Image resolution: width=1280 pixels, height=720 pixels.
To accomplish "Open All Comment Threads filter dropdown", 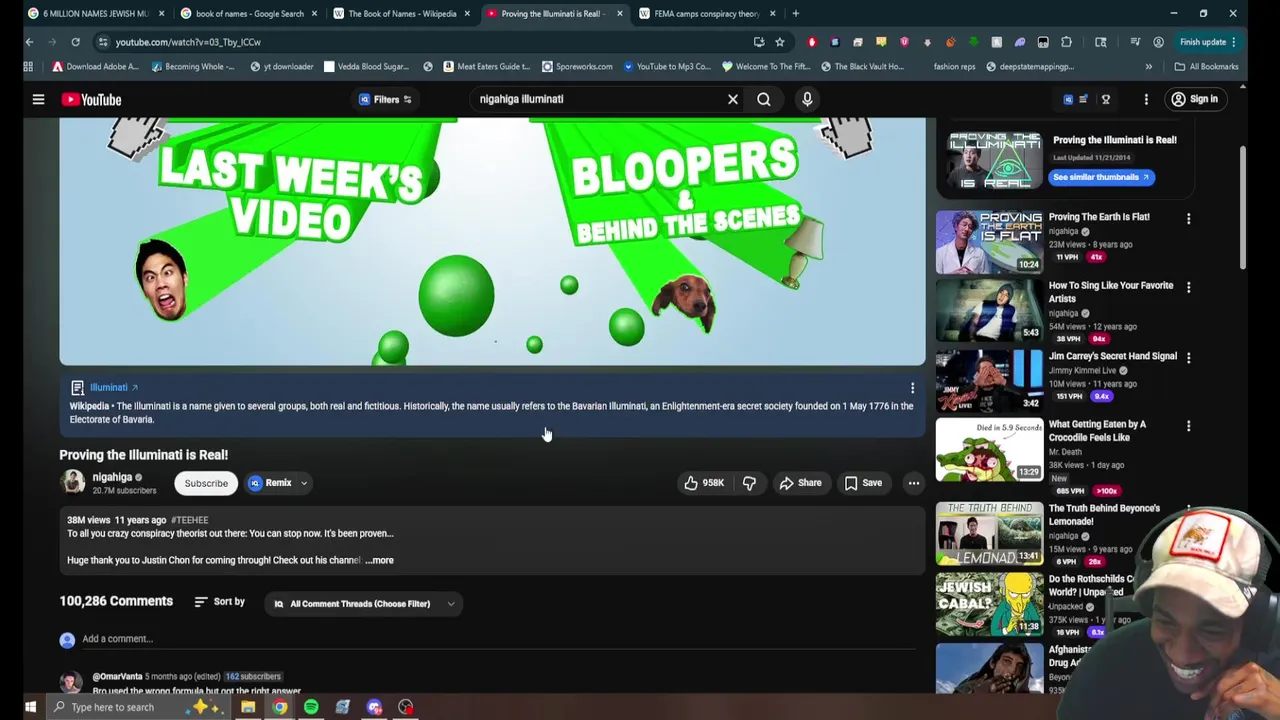I will (x=365, y=604).
